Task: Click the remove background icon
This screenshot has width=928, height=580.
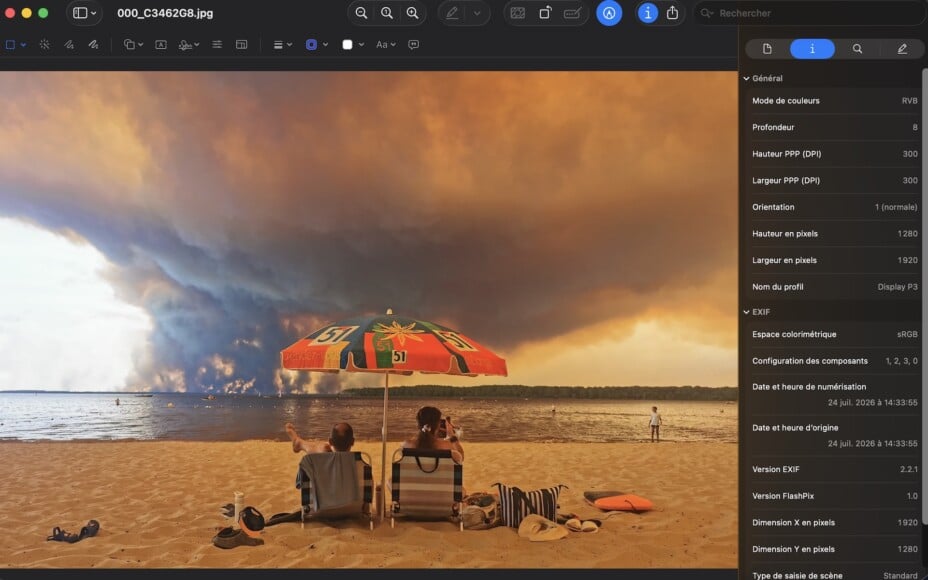Action: coord(517,13)
